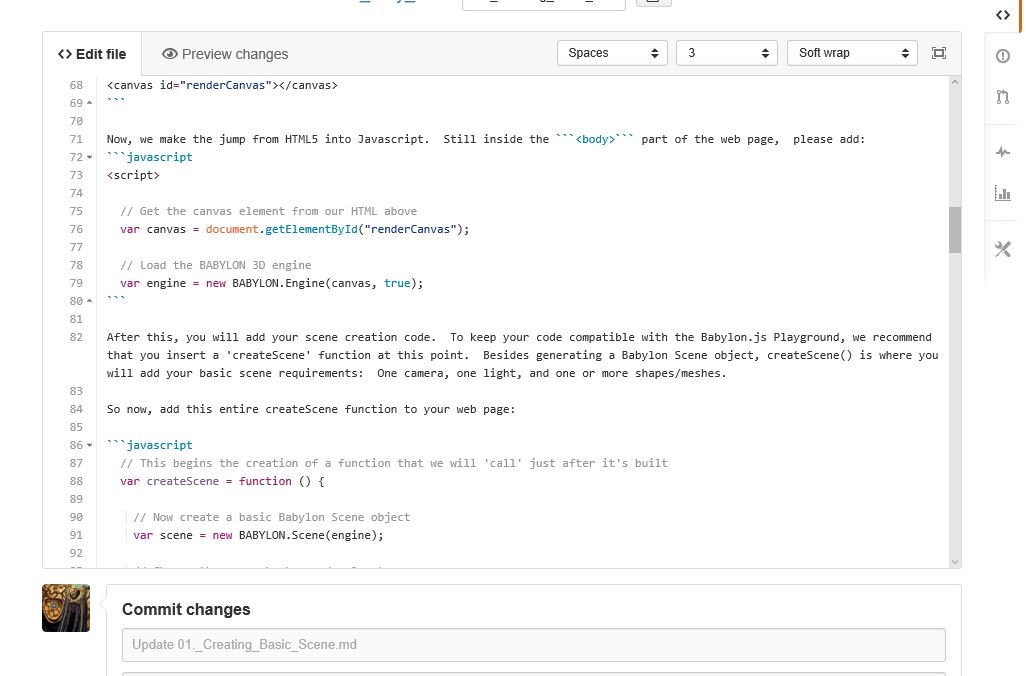The width and height of the screenshot is (1026, 676).
Task: Click the comment 'Load the BABYLON 3D engine'
Action: (x=216, y=265)
